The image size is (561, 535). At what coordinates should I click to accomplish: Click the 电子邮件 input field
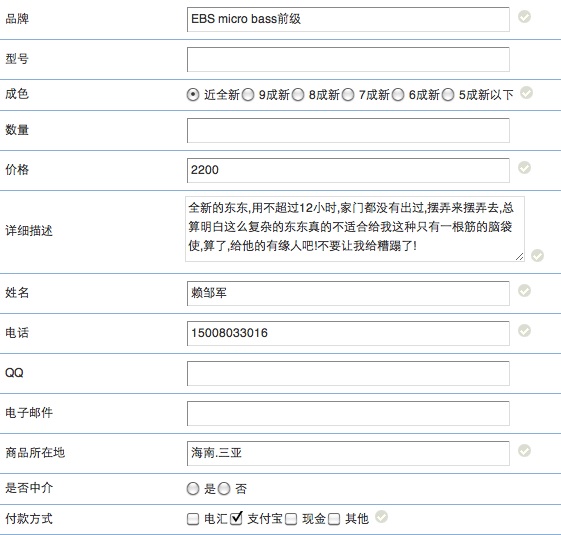pyautogui.click(x=348, y=413)
